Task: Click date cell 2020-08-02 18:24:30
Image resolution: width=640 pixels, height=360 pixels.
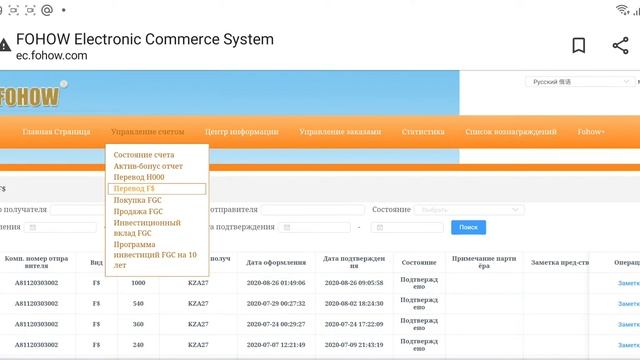Action: click(354, 304)
